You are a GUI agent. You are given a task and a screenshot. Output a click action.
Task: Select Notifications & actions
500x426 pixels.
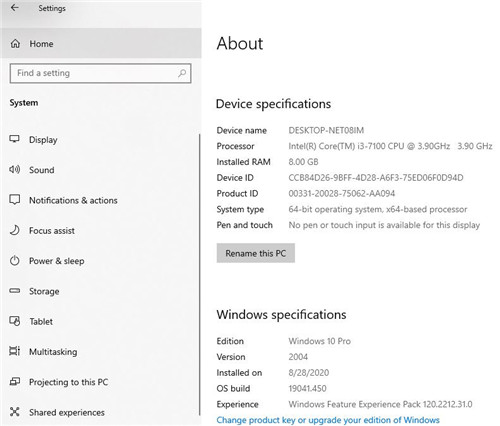[x=73, y=200]
